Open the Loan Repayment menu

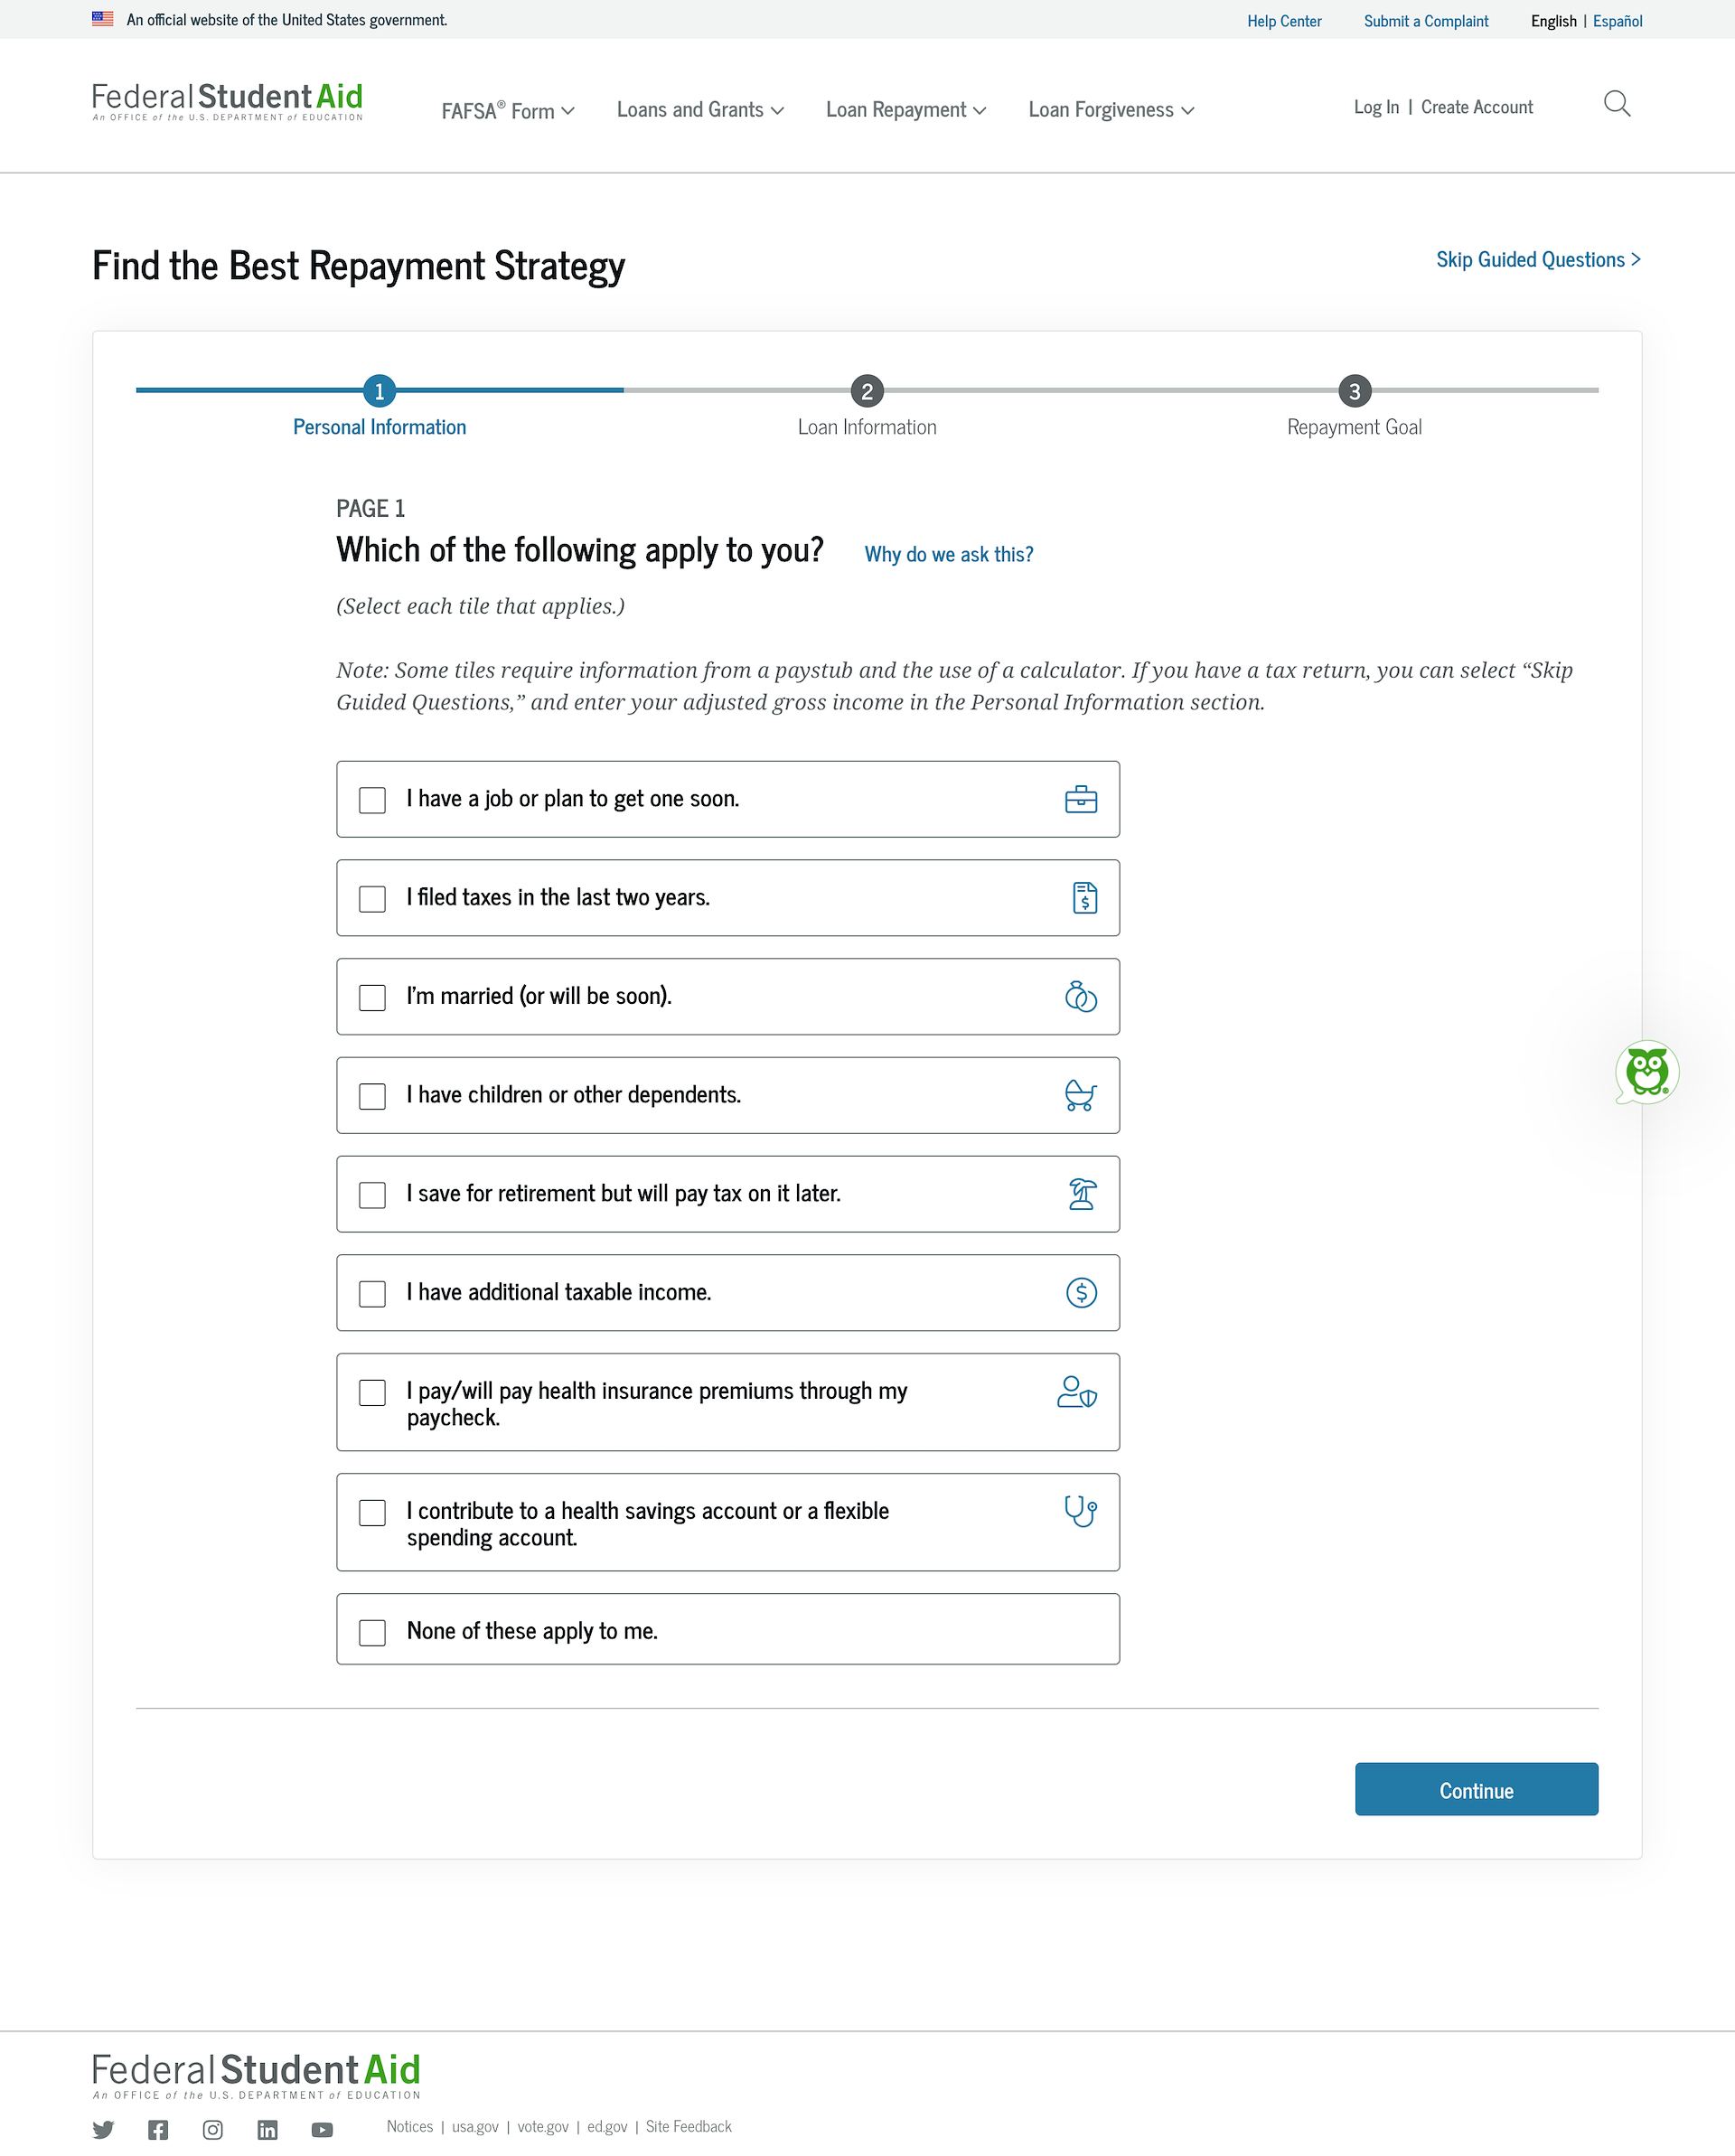(905, 110)
